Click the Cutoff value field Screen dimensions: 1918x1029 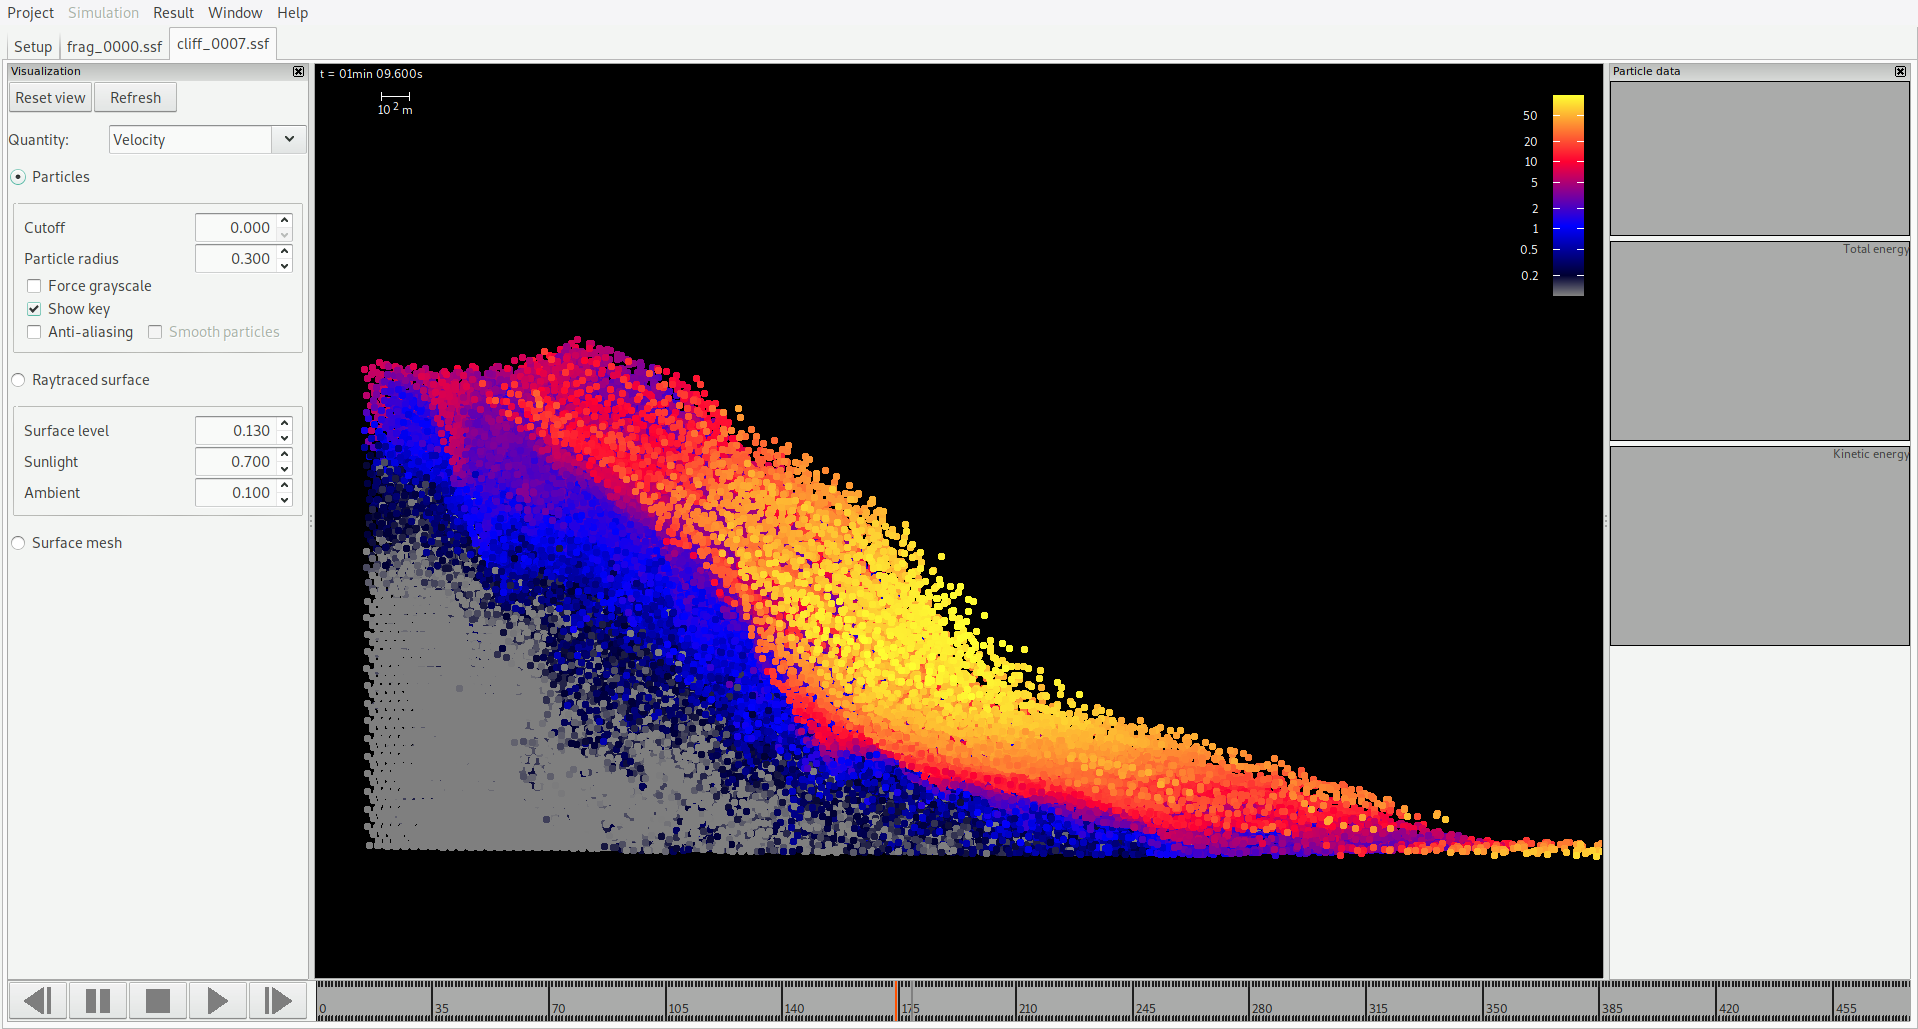[236, 228]
